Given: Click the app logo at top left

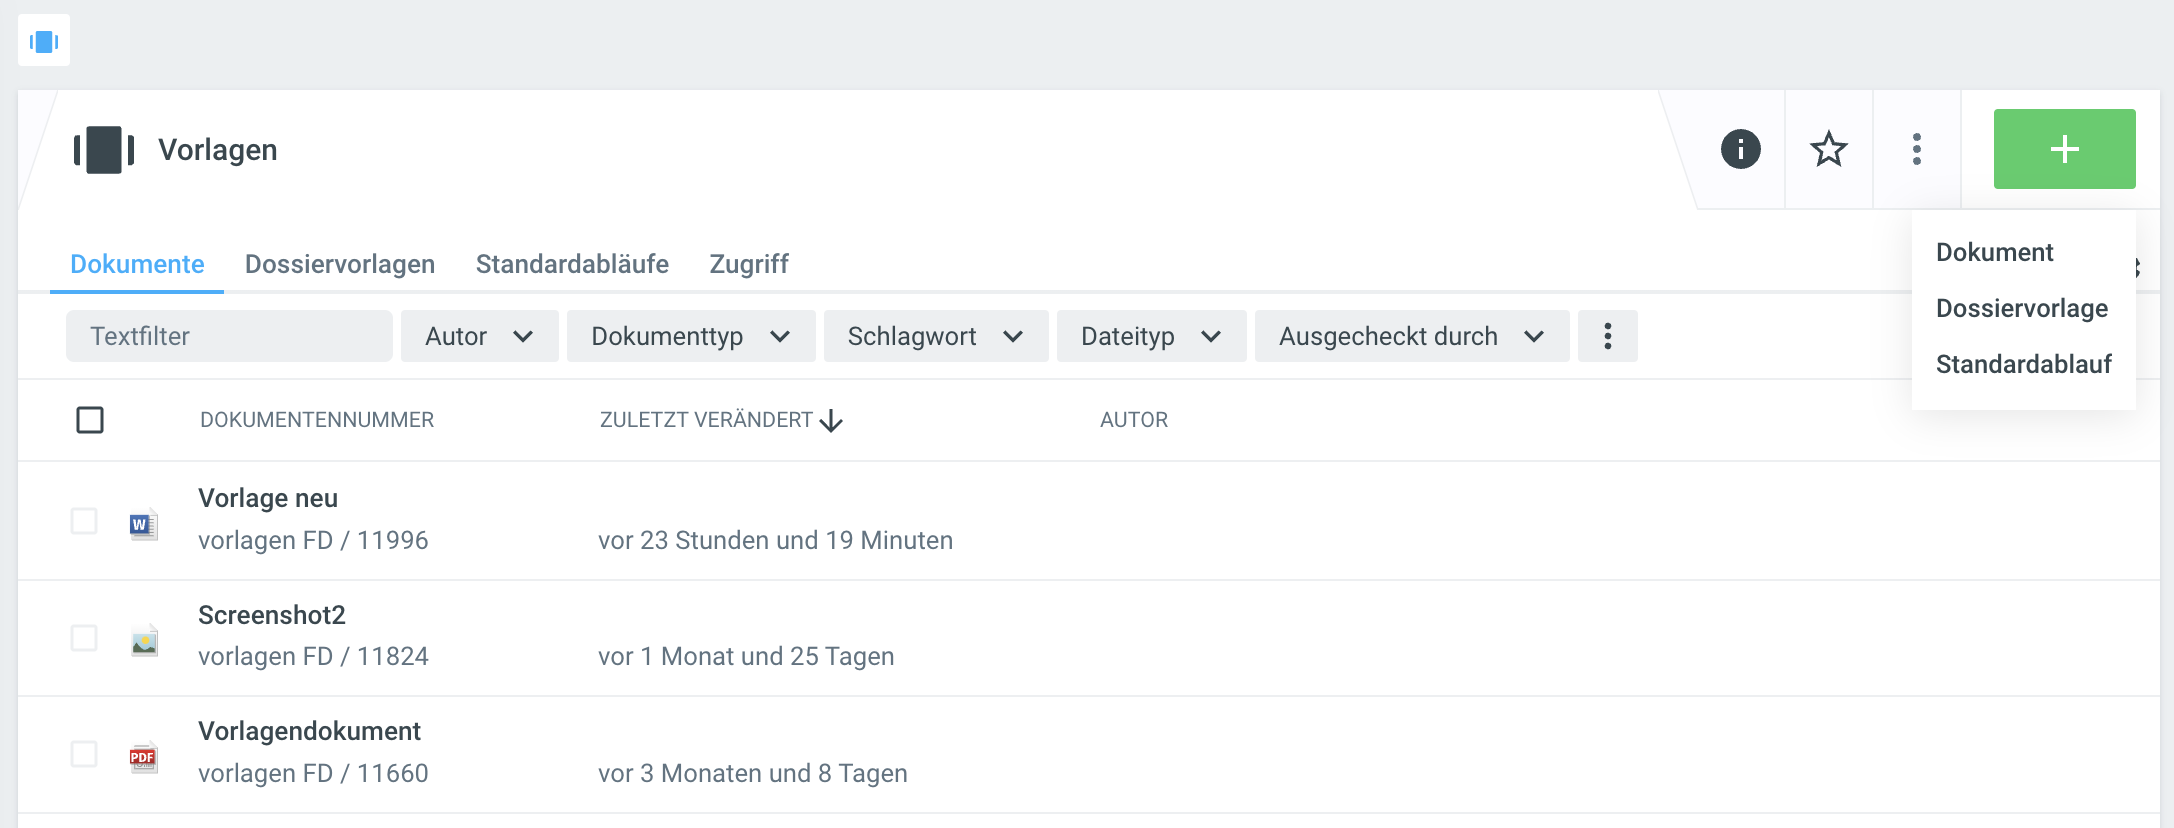Looking at the screenshot, I should 44,41.
